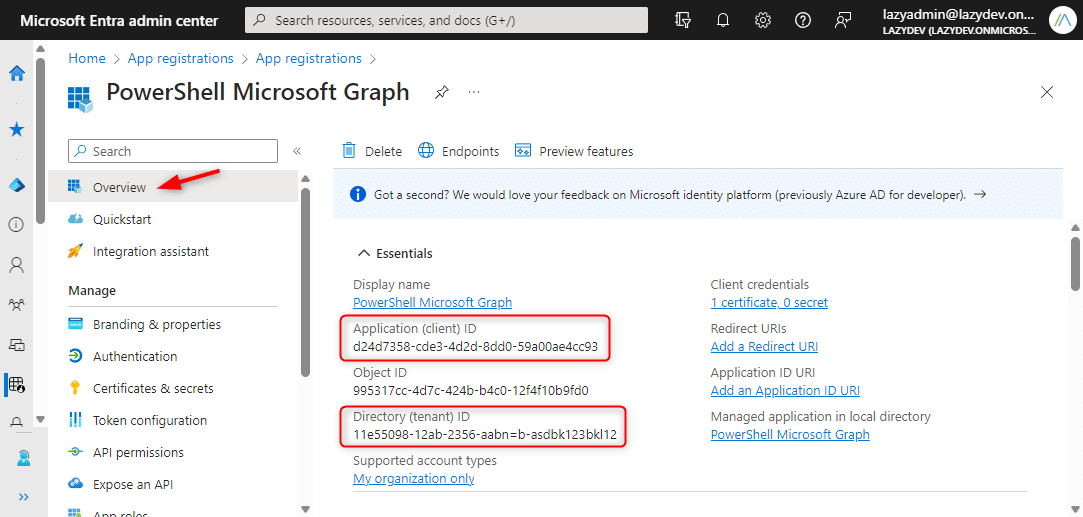Collapse the Essentials section

coord(361,253)
